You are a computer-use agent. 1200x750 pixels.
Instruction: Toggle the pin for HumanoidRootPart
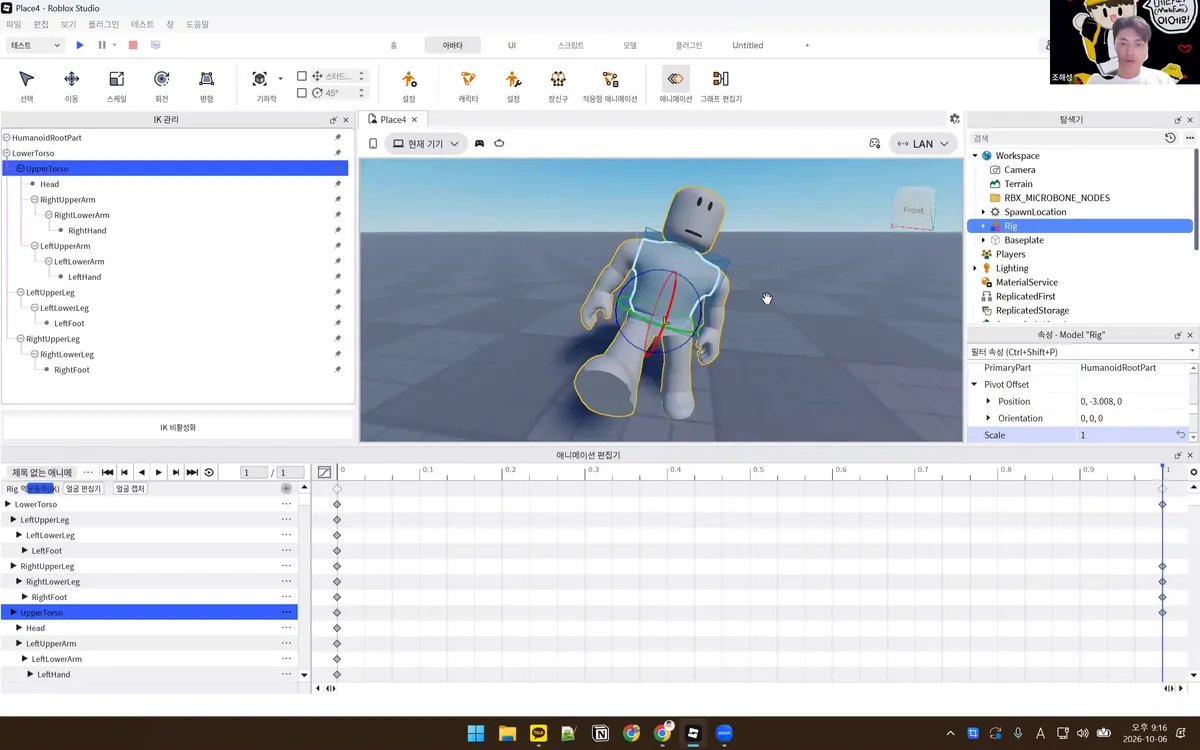click(338, 138)
